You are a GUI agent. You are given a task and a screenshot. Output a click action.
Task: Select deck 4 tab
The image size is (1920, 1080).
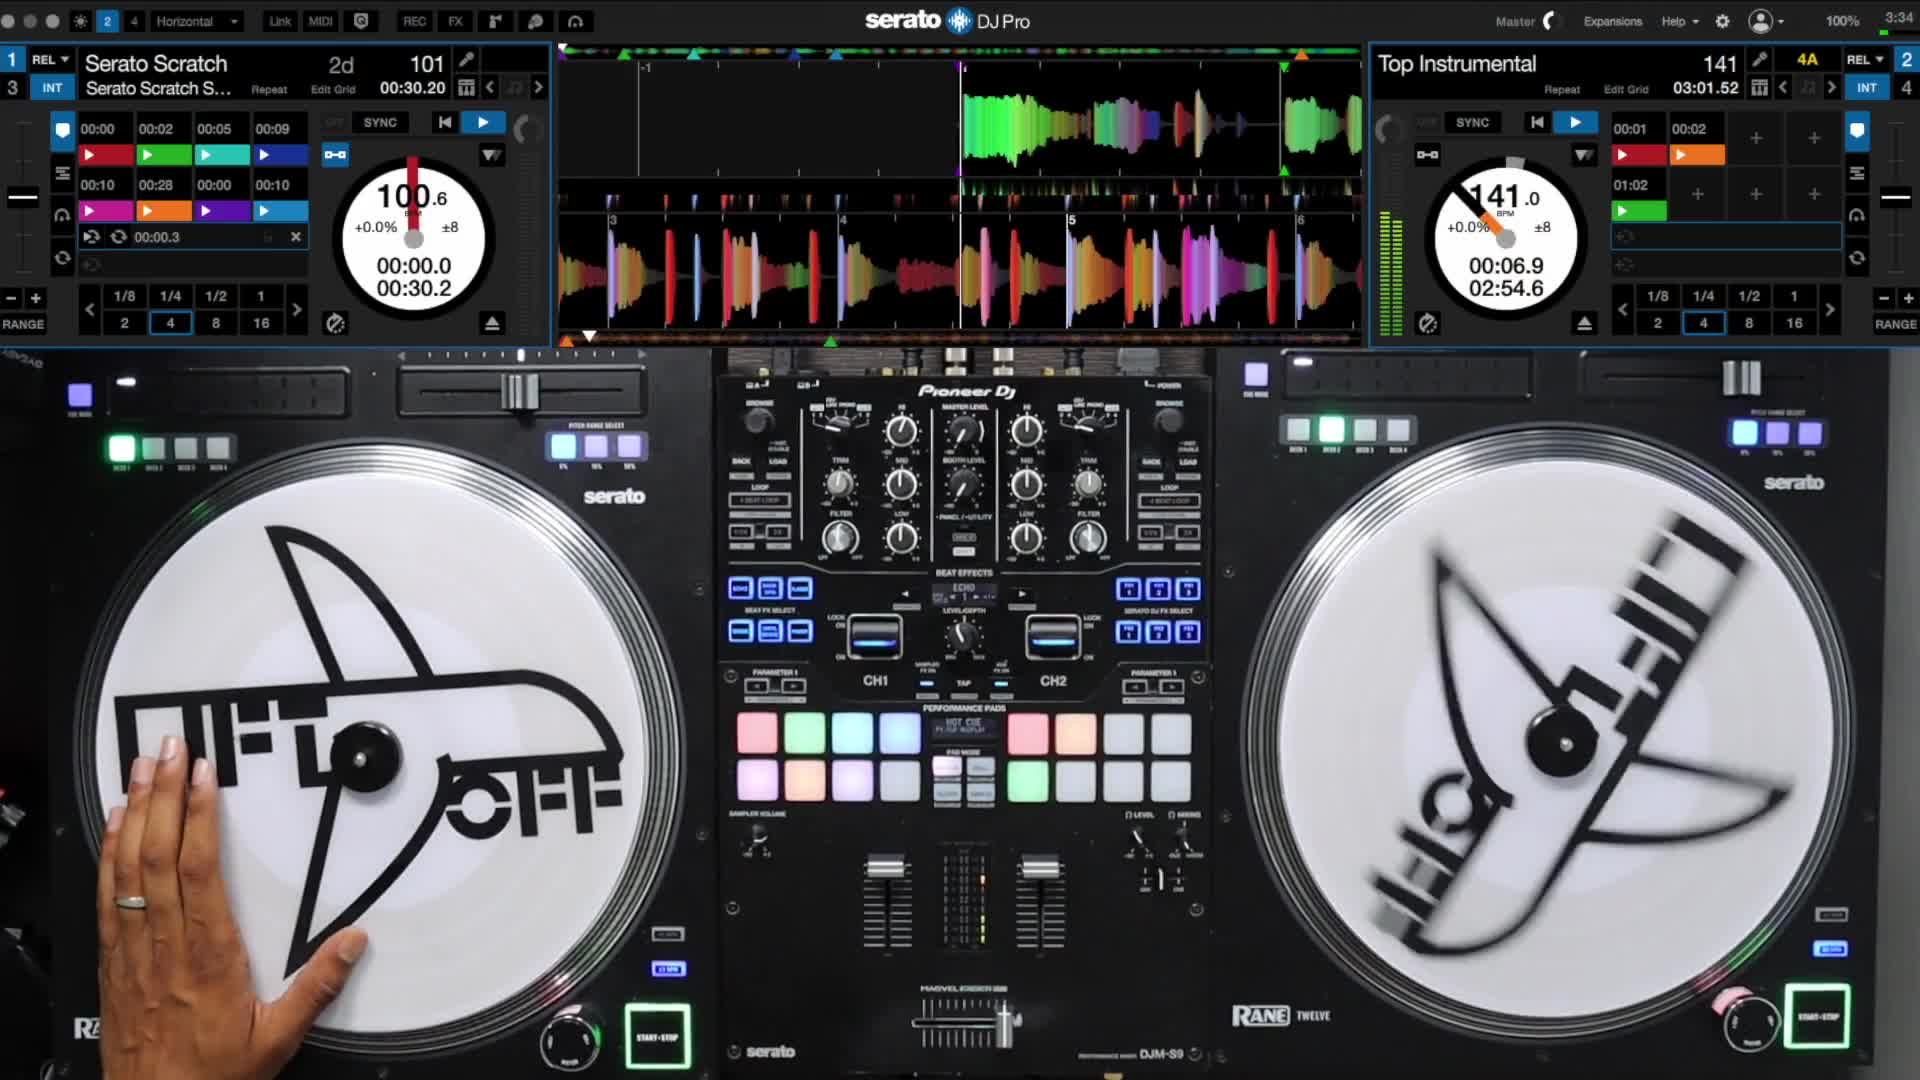pyautogui.click(x=1906, y=88)
